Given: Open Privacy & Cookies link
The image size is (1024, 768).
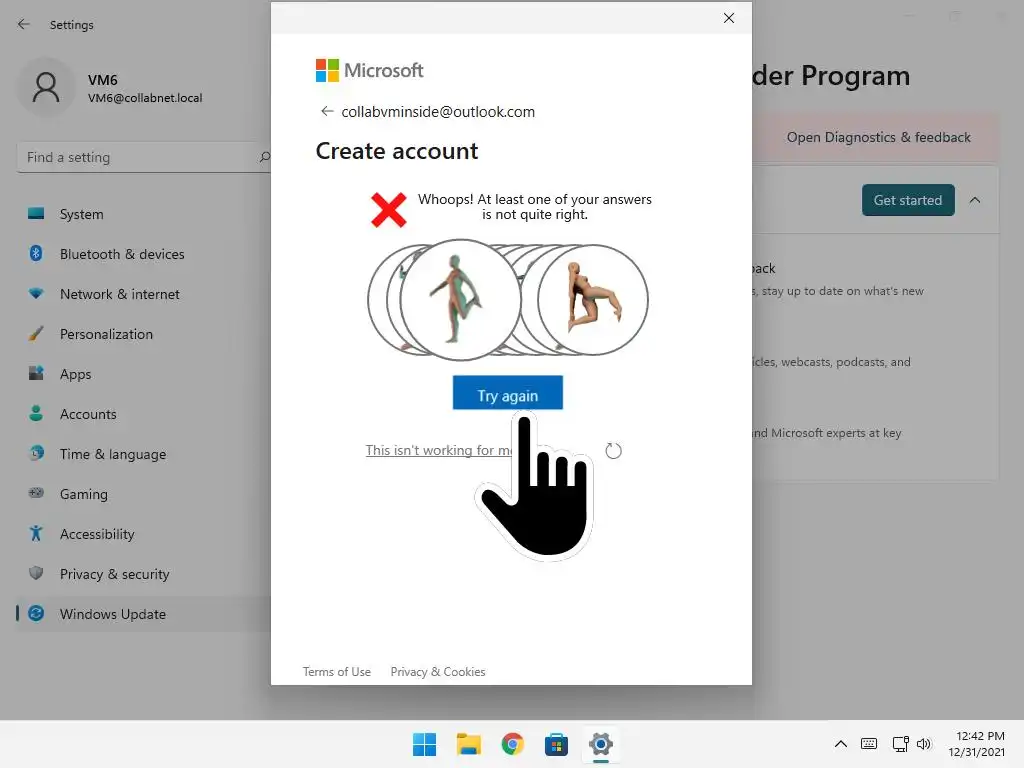Looking at the screenshot, I should (x=438, y=671).
